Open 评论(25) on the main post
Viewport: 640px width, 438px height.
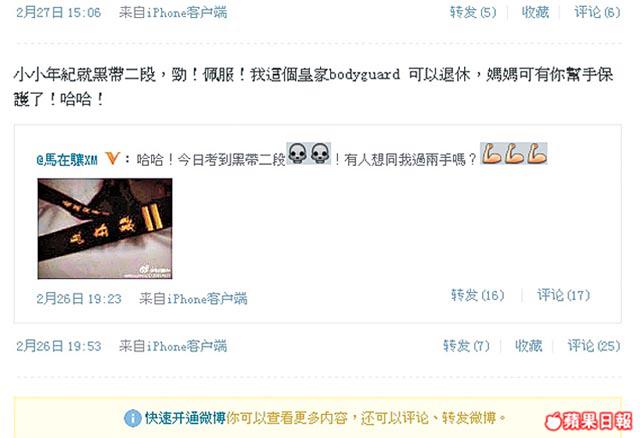coord(594,346)
